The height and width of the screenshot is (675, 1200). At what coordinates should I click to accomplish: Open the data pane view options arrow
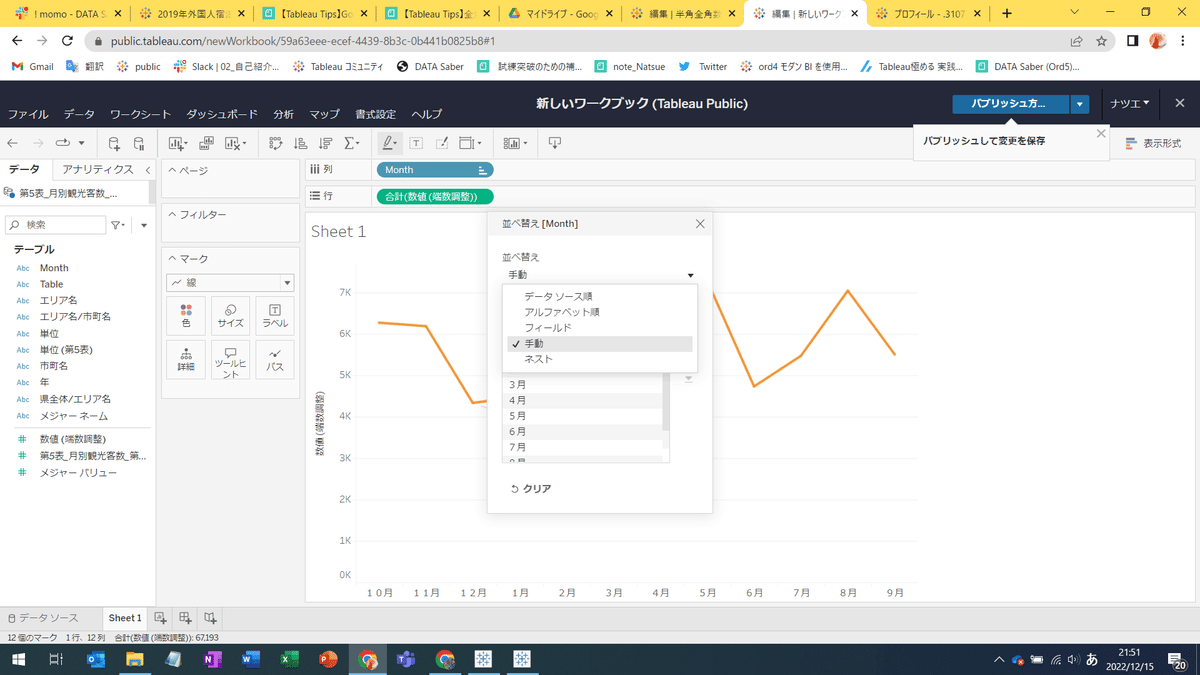tap(144, 225)
